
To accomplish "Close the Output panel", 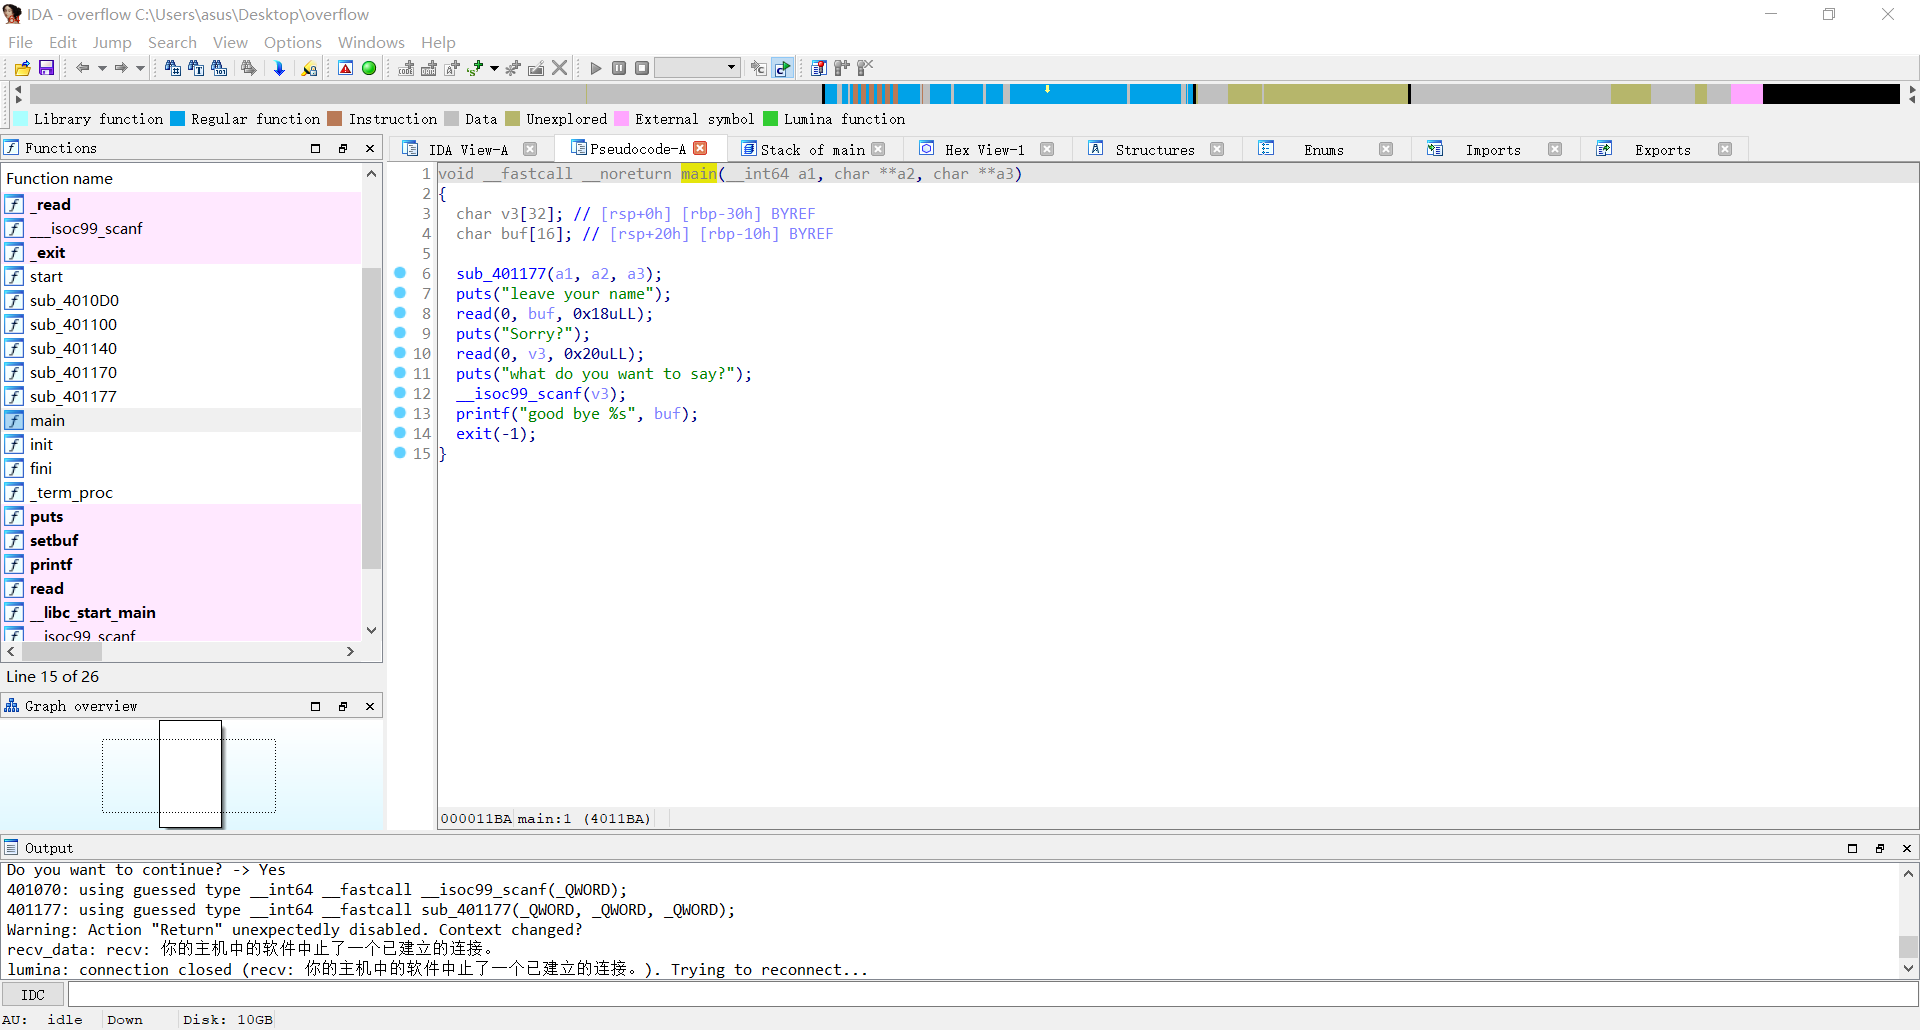I will point(1907,848).
